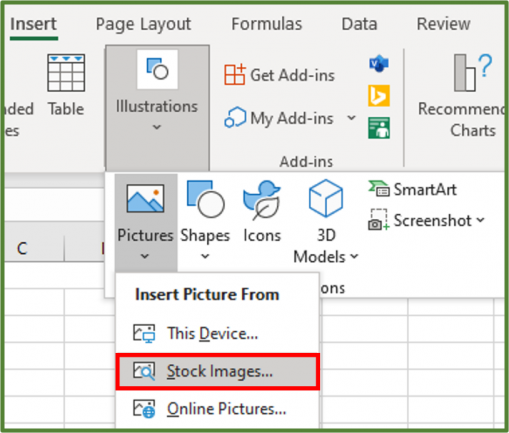Click the Visio Data Visualizer add-in icon
Screen dimensions: 509x433
[379, 64]
